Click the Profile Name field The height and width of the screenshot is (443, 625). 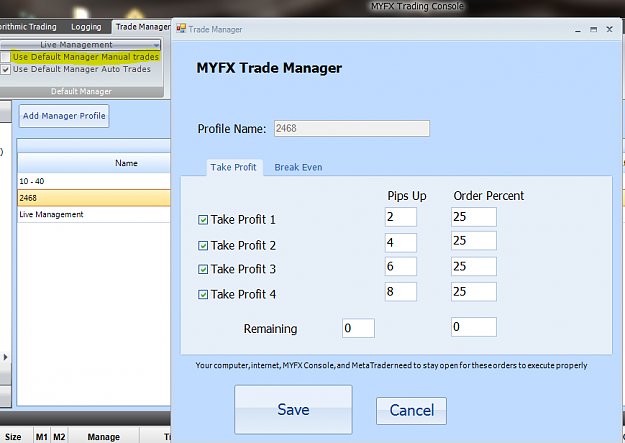(352, 128)
